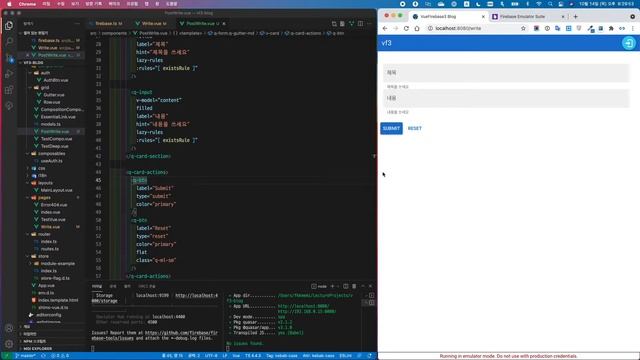Viewport: 640px width, 360px height.
Task: Click the master branch in status bar
Action: point(25,356)
